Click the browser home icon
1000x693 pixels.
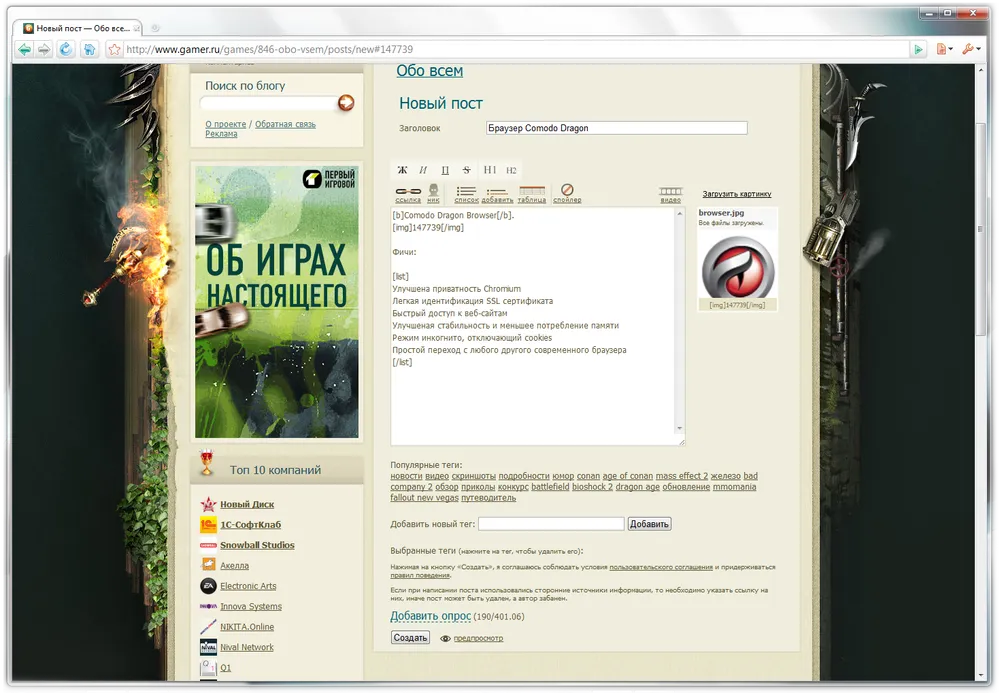coord(89,49)
